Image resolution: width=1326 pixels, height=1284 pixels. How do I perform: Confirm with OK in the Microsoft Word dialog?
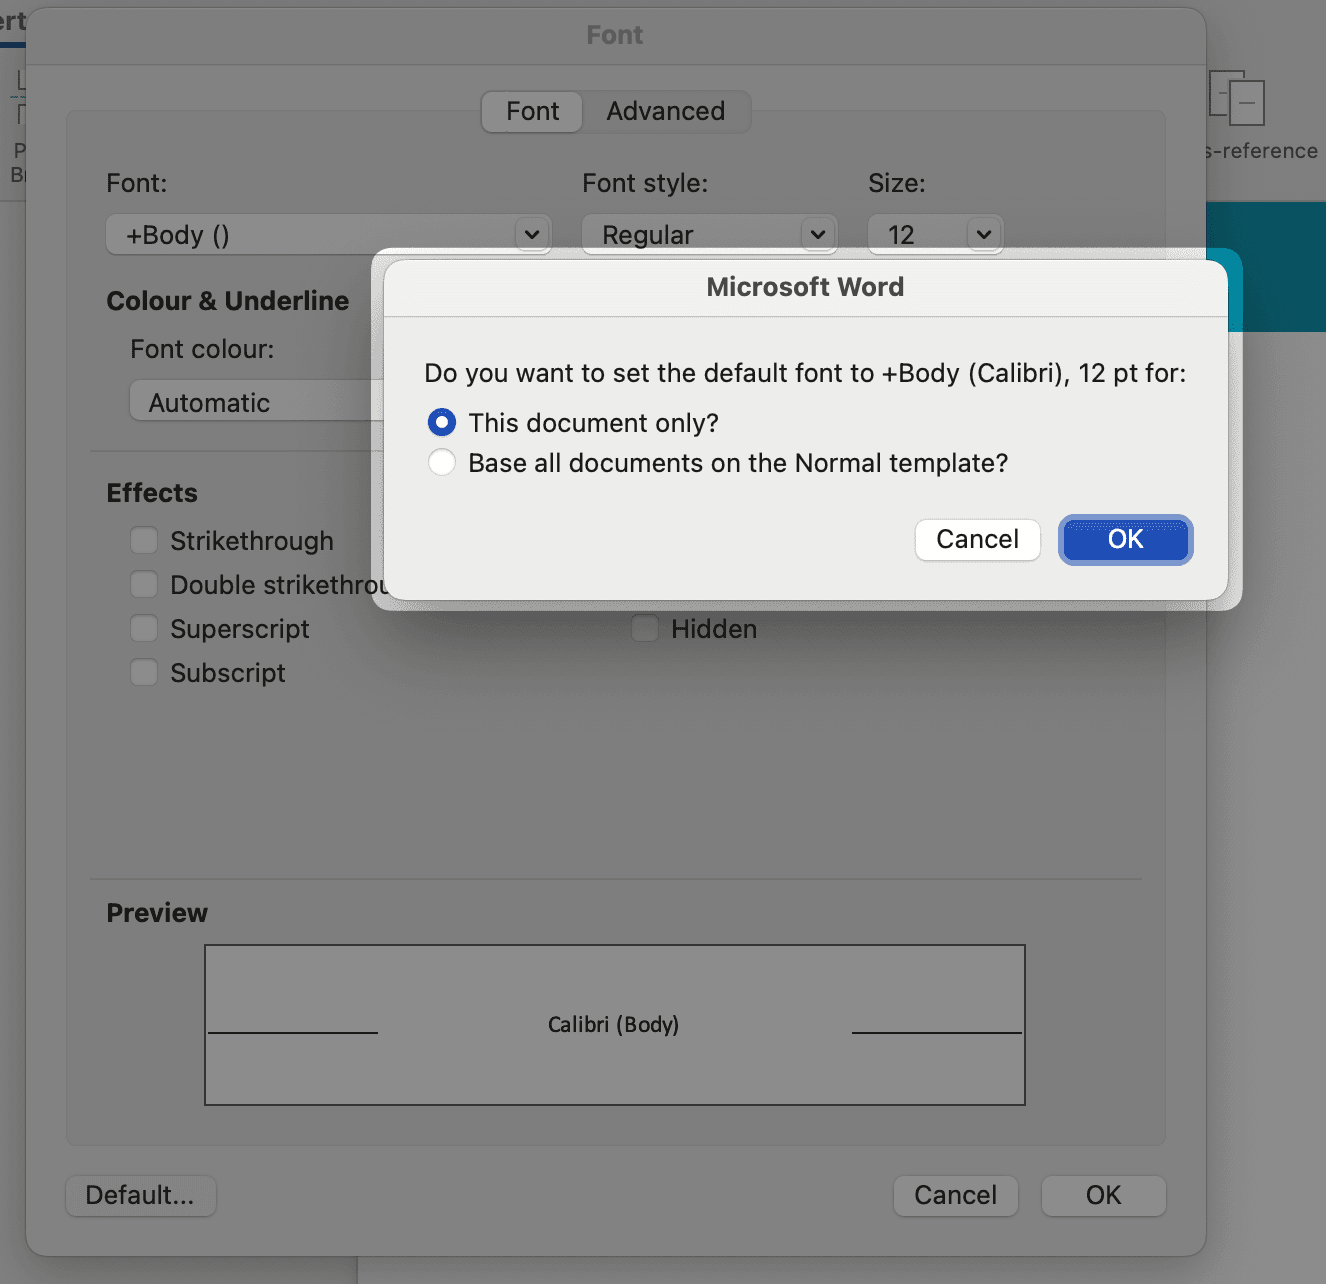click(1125, 539)
